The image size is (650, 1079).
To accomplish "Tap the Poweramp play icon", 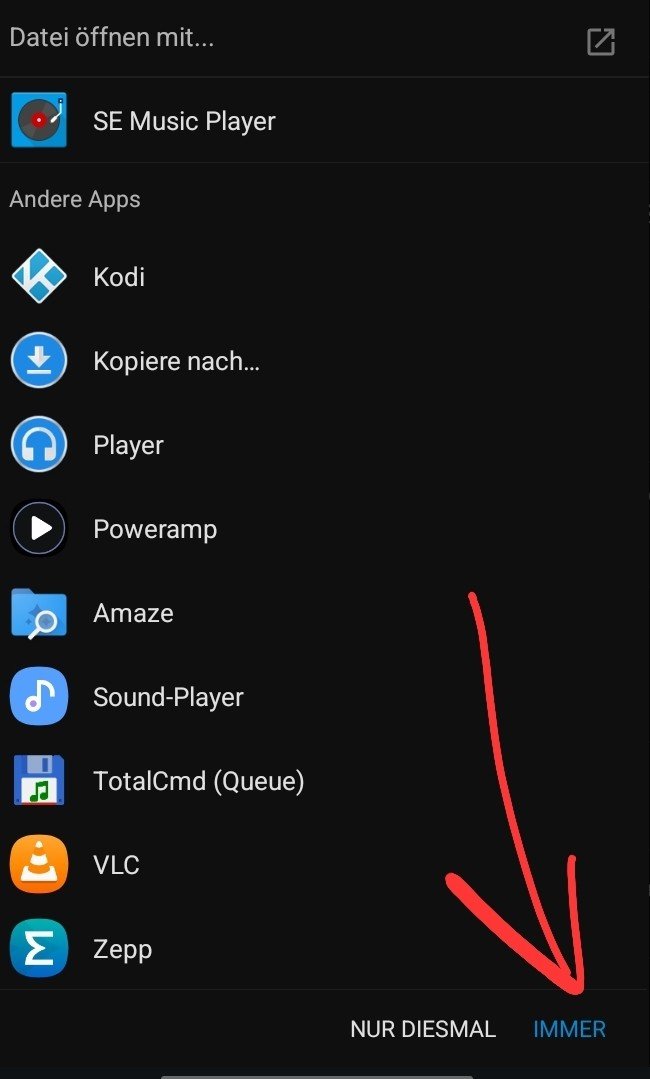I will [39, 528].
